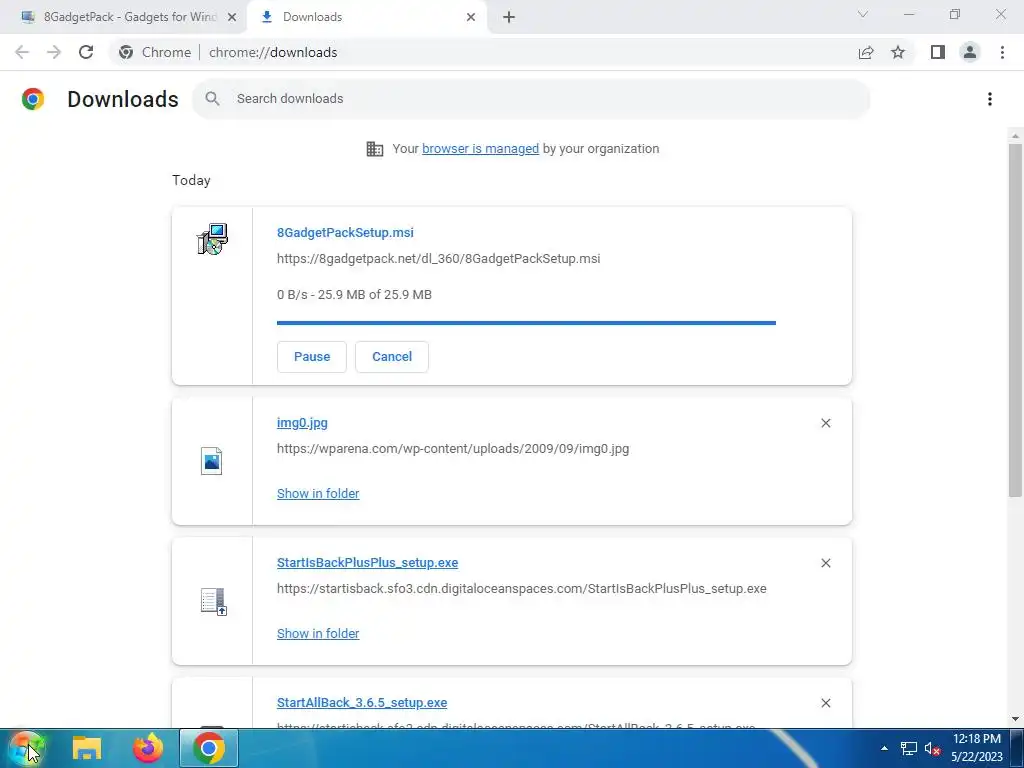Click the 8GadgetPack download progress bar
The width and height of the screenshot is (1024, 768).
pyautogui.click(x=526, y=323)
